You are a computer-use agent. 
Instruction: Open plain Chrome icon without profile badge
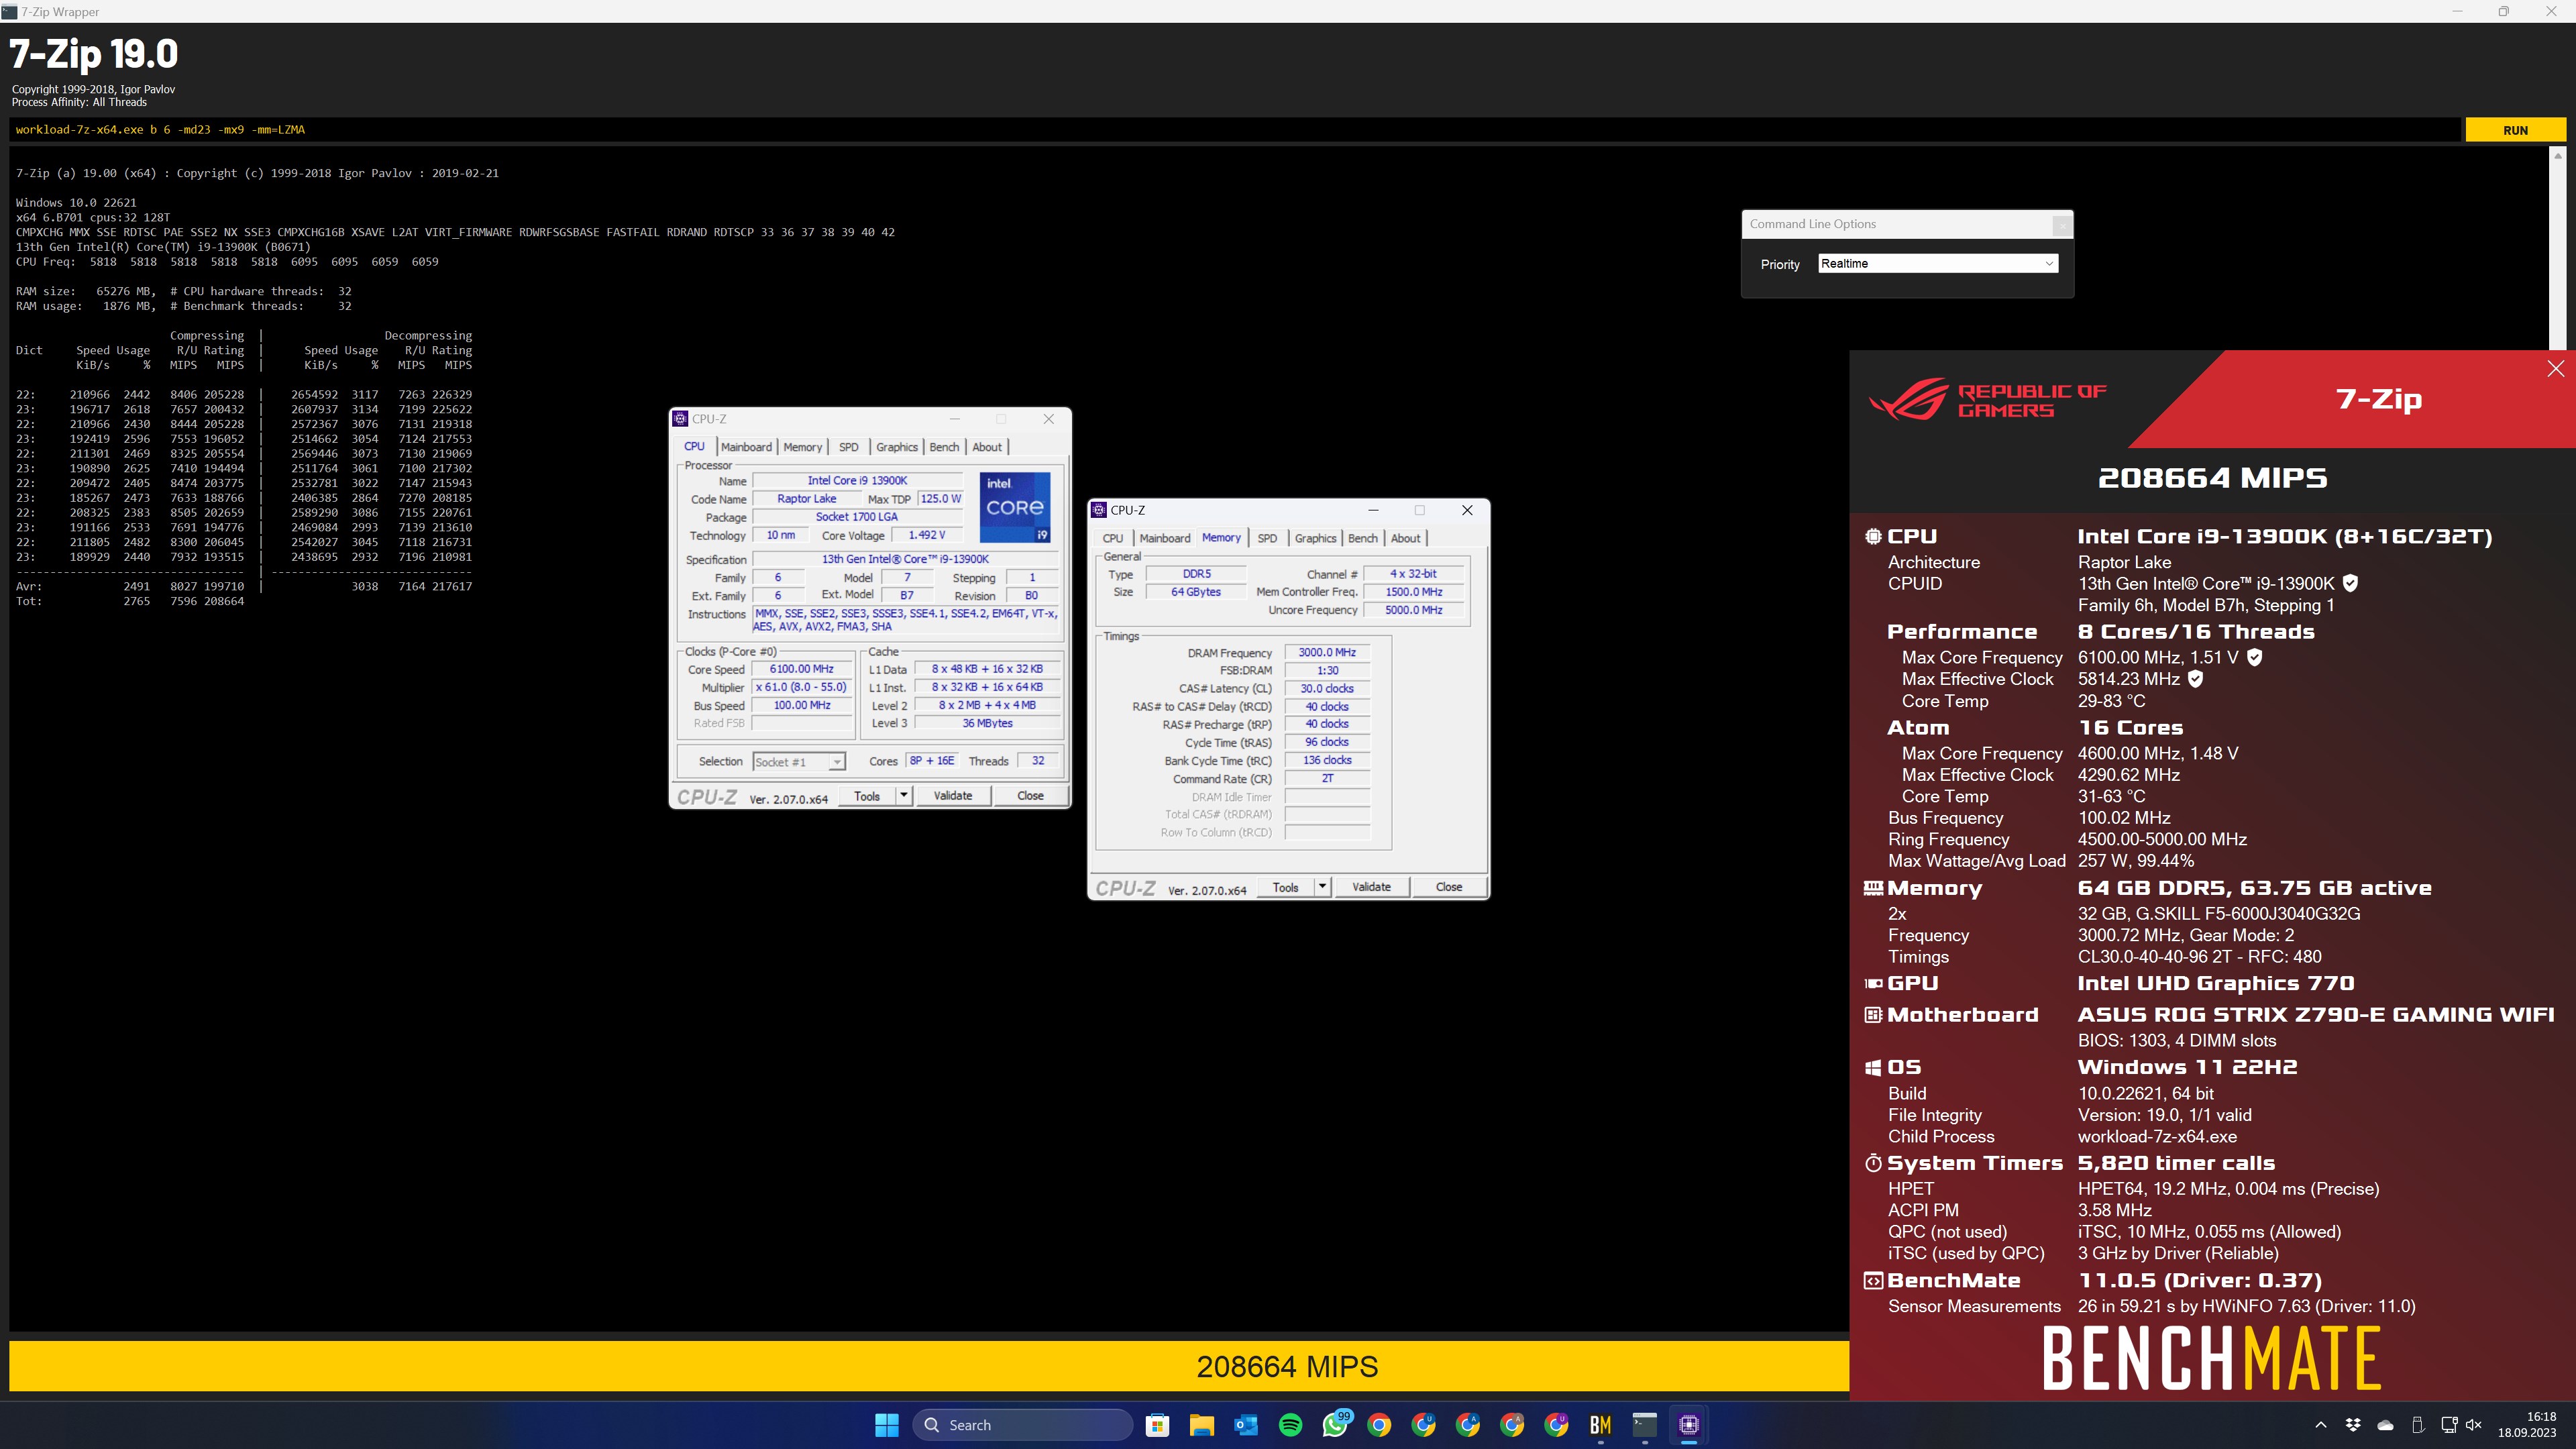(x=1379, y=1425)
